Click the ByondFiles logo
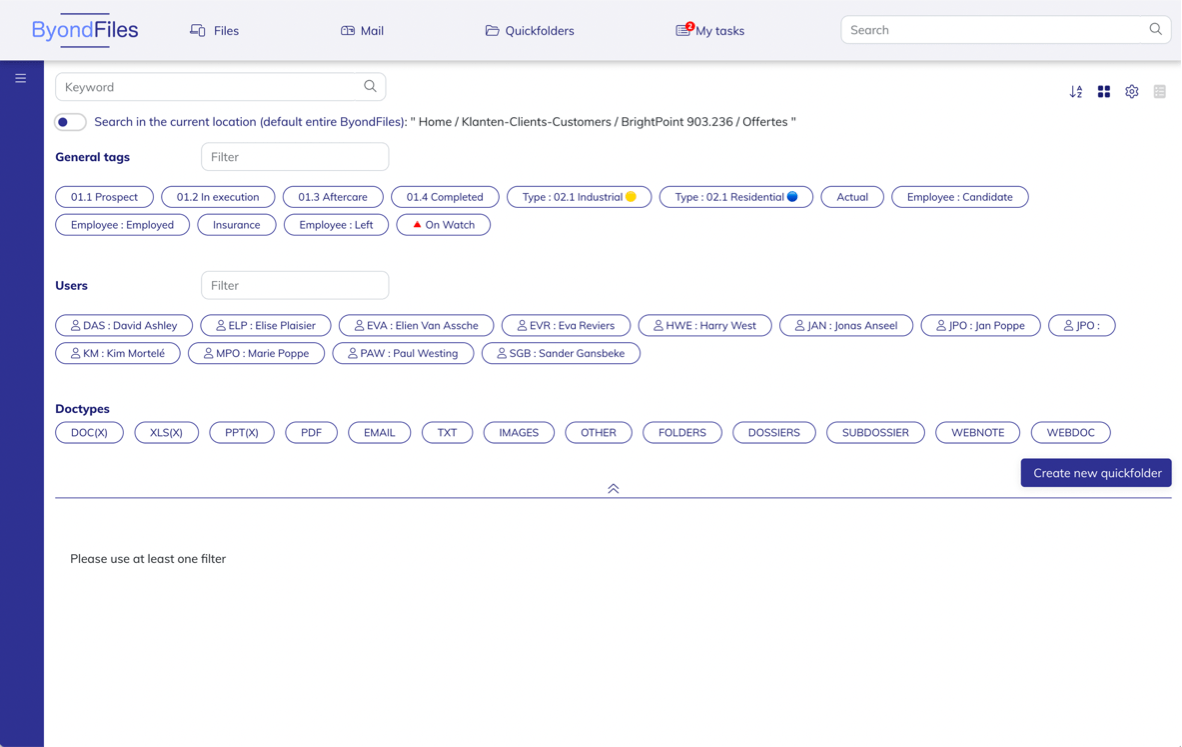Image resolution: width=1182 pixels, height=747 pixels. coord(85,30)
